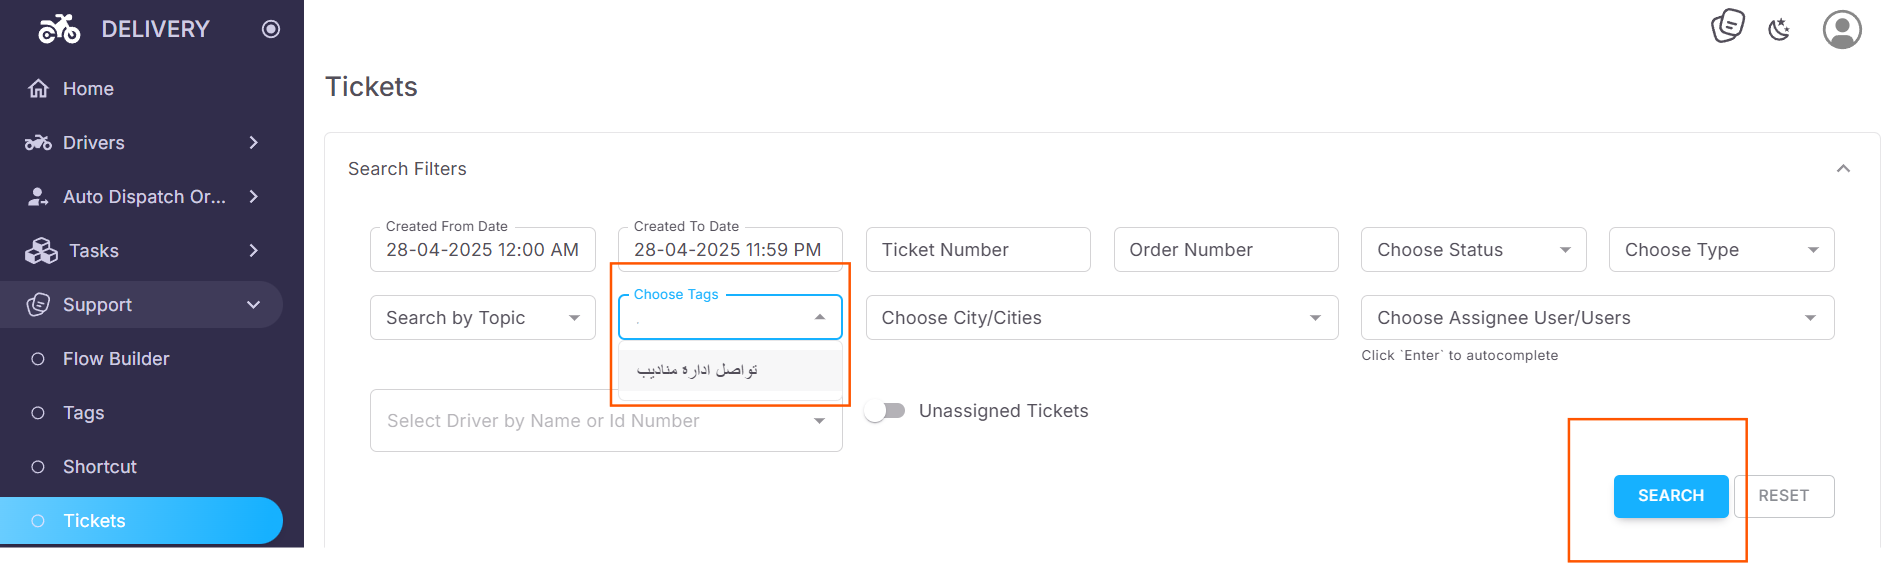The height and width of the screenshot is (563, 1898).
Task: Open the user profile avatar
Action: (x=1842, y=30)
